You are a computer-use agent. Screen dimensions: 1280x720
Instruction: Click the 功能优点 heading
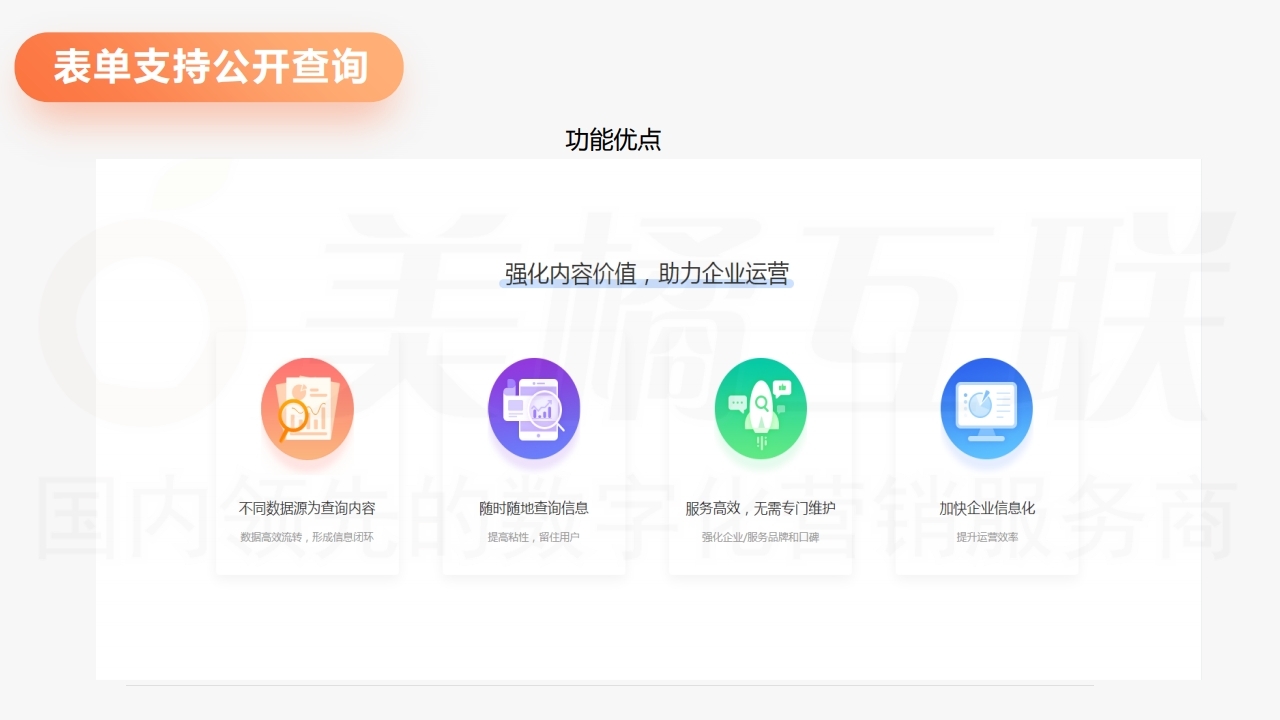pos(613,140)
